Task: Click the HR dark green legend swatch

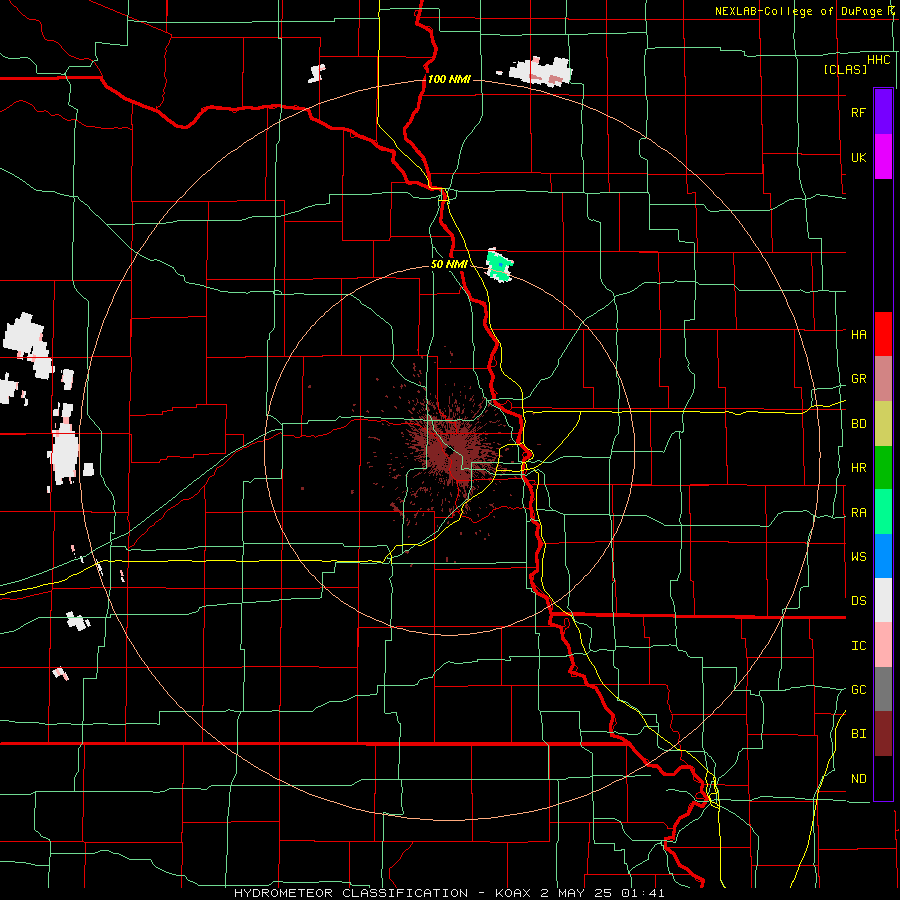Action: pyautogui.click(x=883, y=468)
